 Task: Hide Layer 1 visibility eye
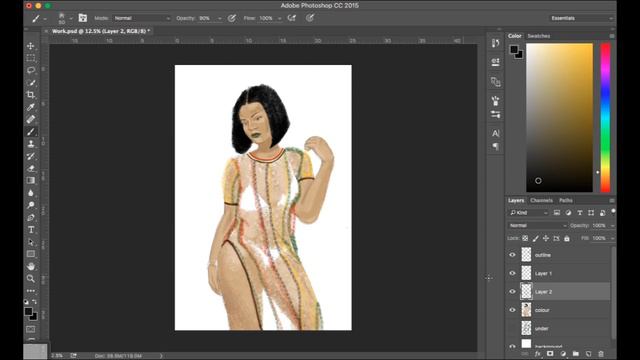point(512,273)
